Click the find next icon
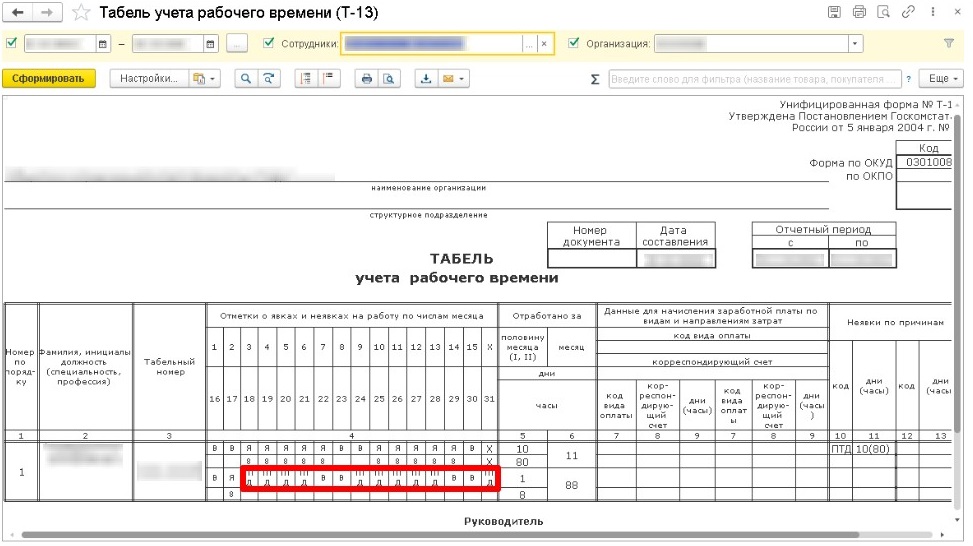Viewport: 973px width, 546px height. coord(269,78)
